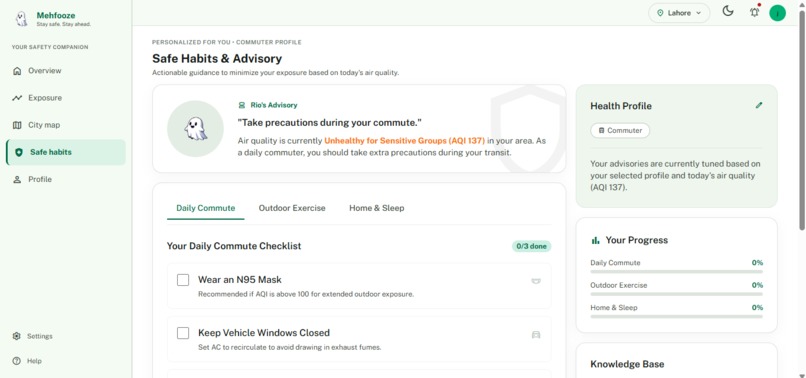The image size is (806, 378).
Task: Click Rio's ghost avatar image
Action: 195,129
